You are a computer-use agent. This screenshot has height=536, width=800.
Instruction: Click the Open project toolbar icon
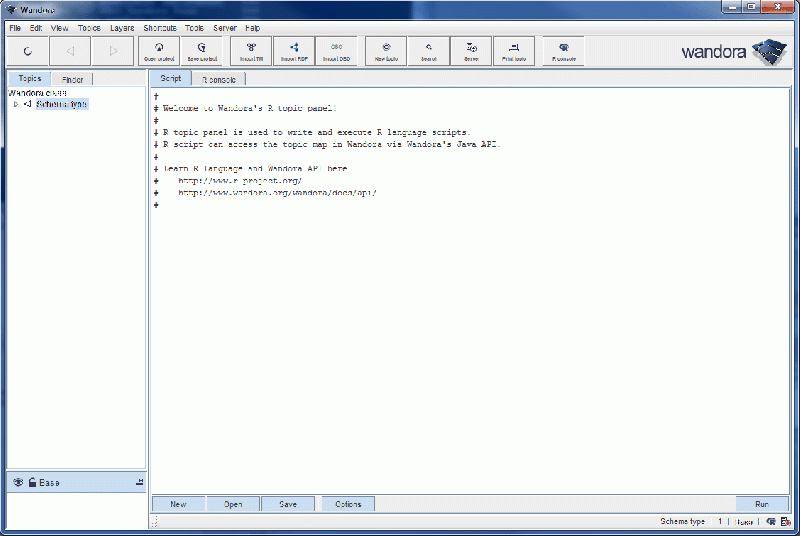pos(159,51)
